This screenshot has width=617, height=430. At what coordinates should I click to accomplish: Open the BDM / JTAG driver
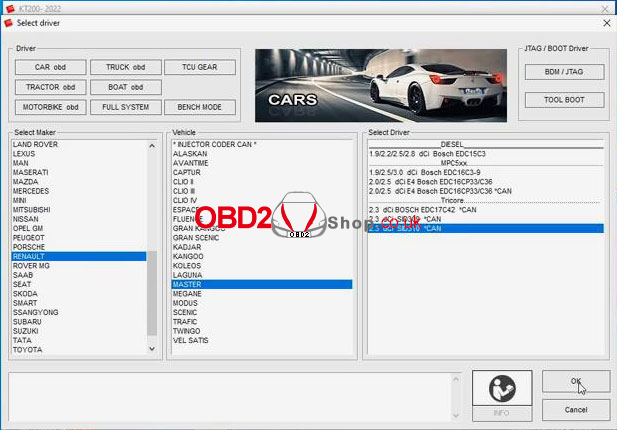click(564, 72)
